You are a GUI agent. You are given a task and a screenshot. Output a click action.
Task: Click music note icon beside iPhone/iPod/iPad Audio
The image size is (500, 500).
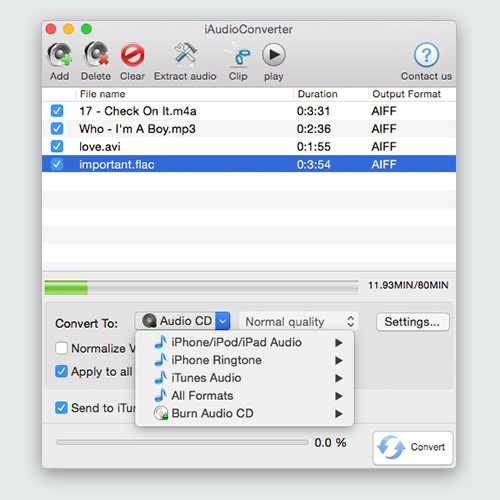click(161, 342)
